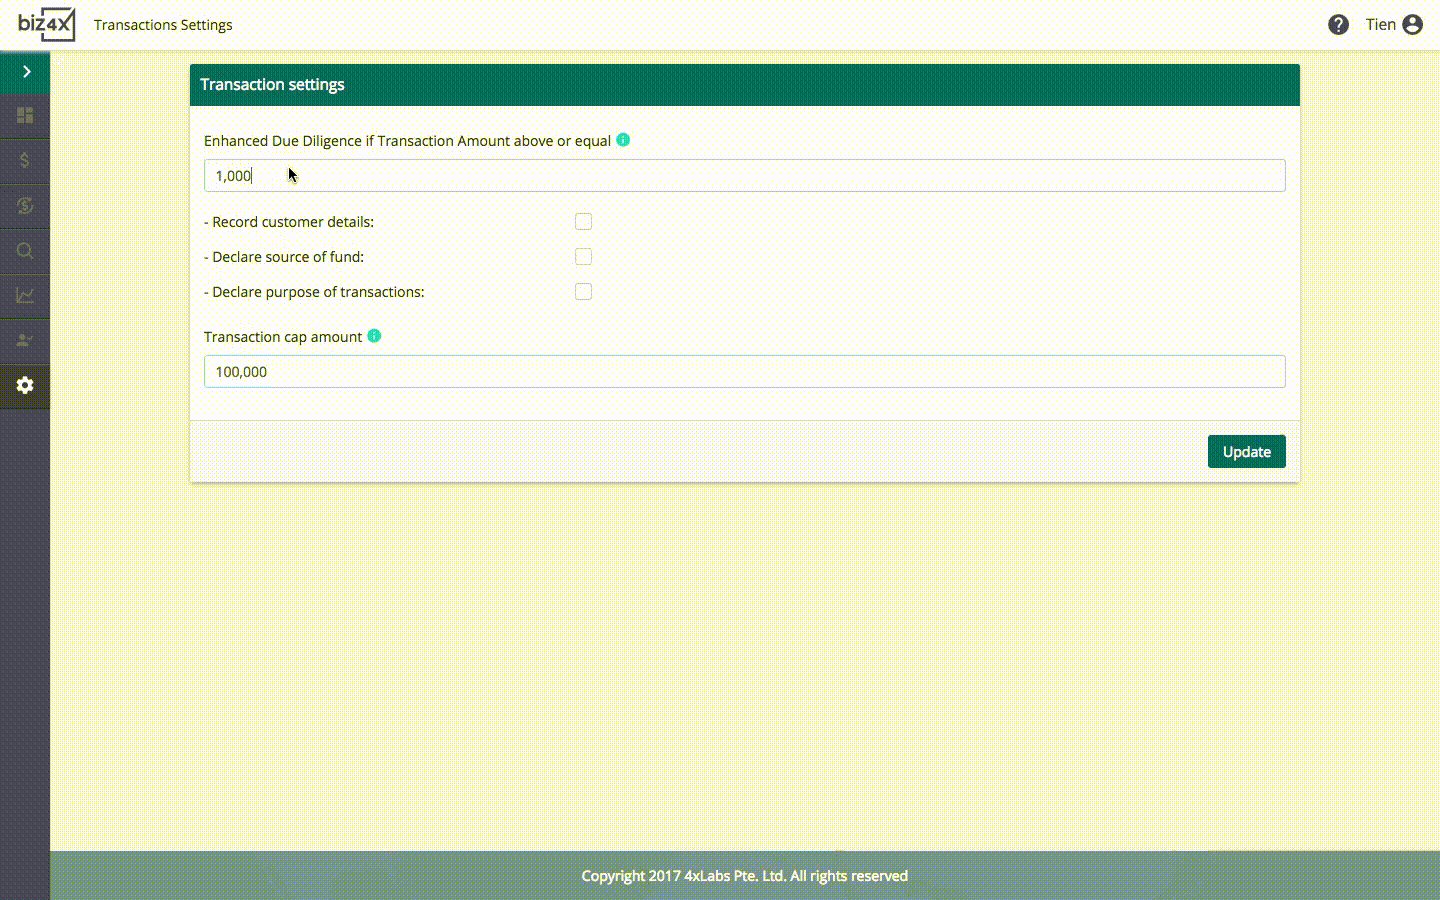
Task: Click the biz4x logo
Action: (46, 24)
